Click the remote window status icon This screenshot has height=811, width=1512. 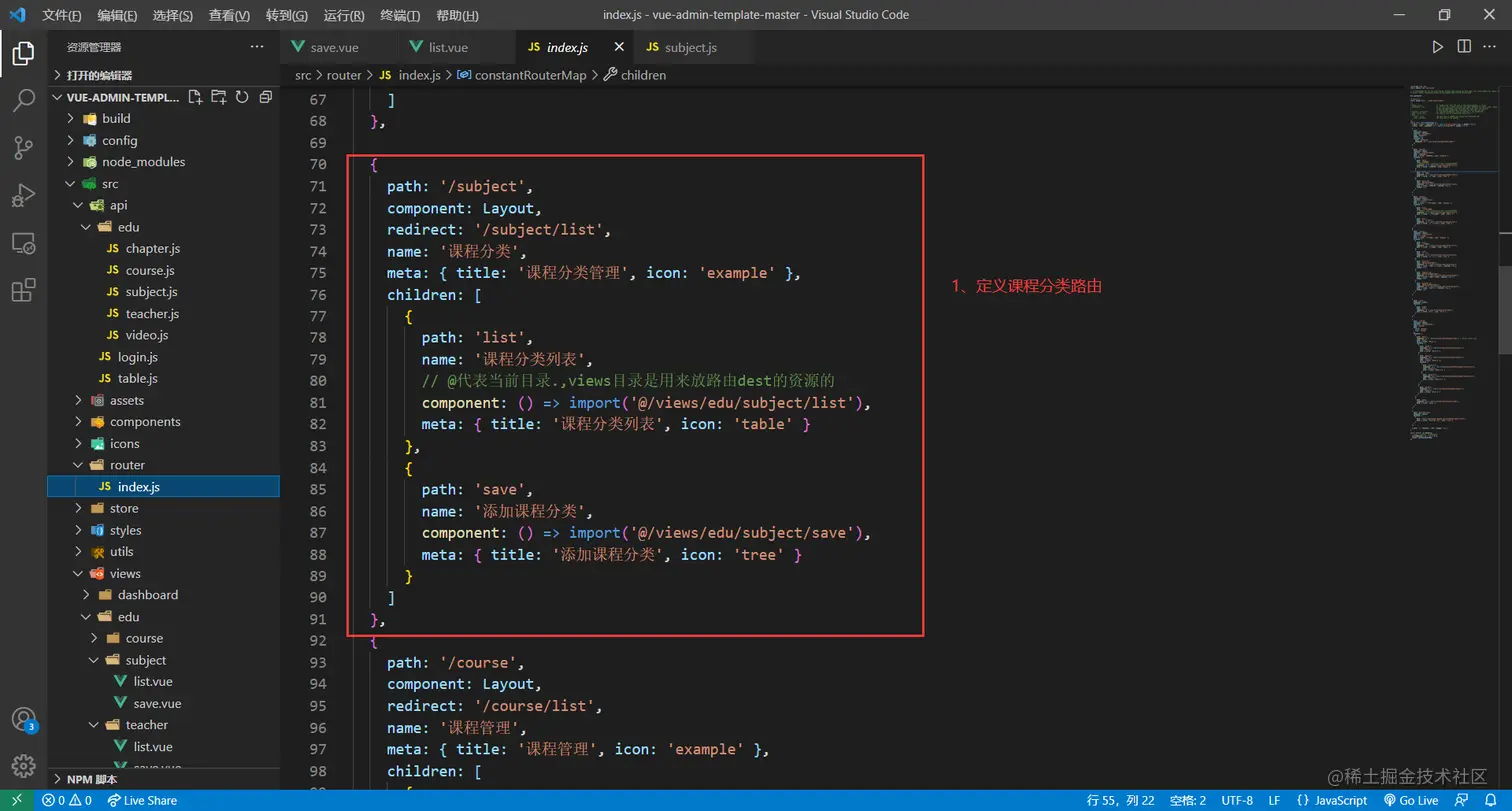pos(16,800)
